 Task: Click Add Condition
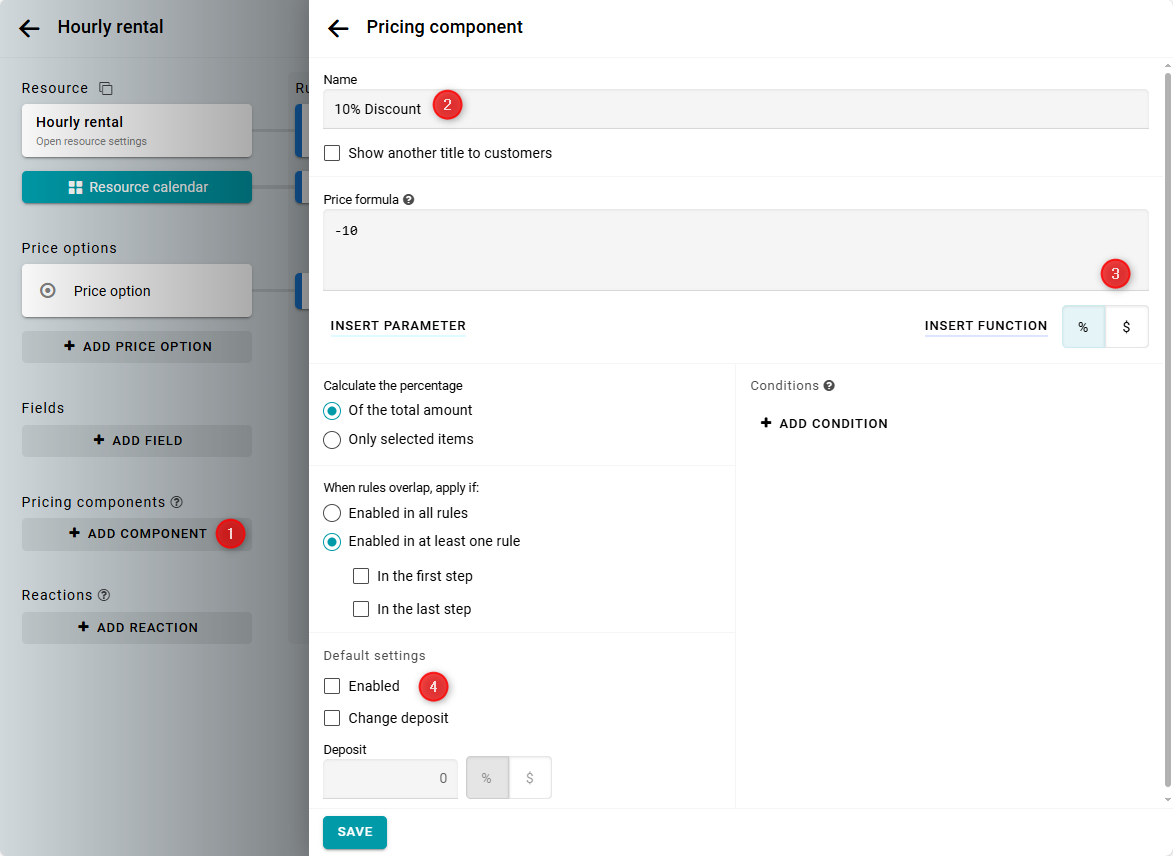point(824,424)
